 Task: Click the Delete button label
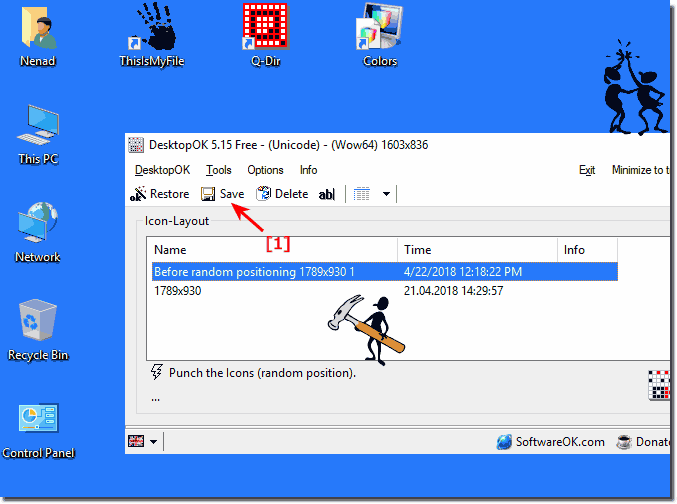pos(291,194)
